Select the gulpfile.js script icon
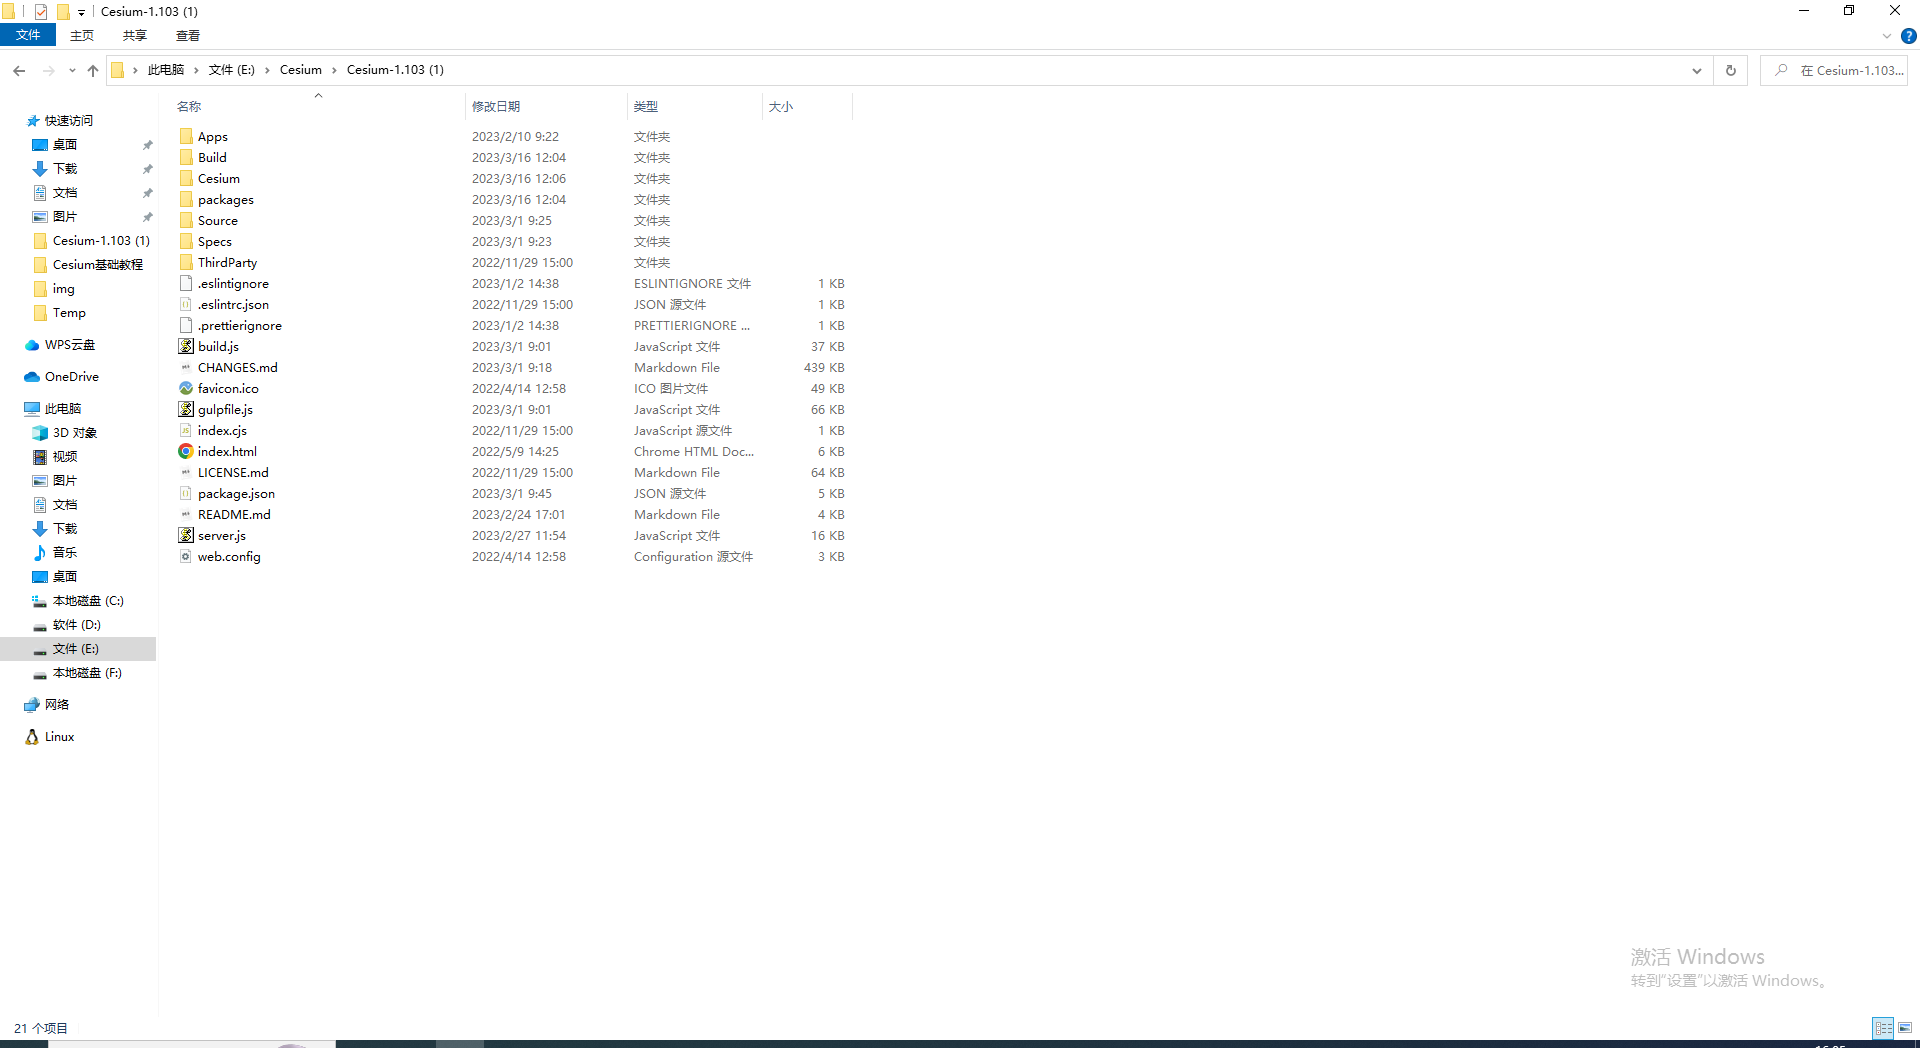The width and height of the screenshot is (1920, 1048). 186,410
